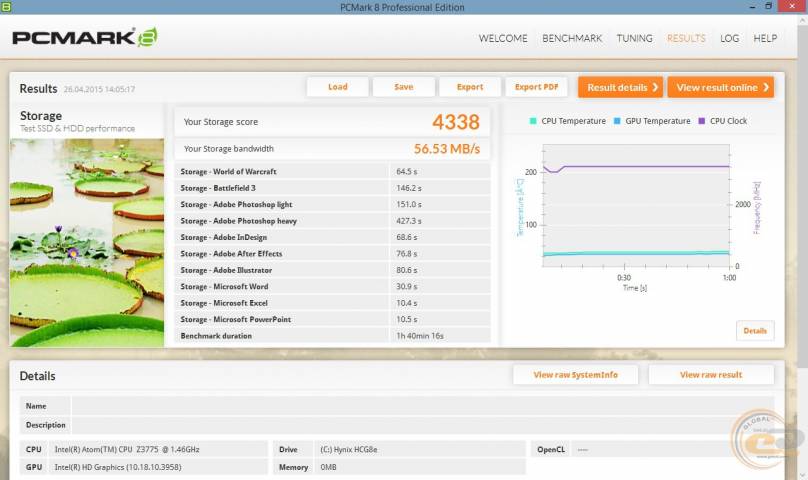The height and width of the screenshot is (480, 808).
Task: Select the Microsoft Word row
Action: click(333, 287)
